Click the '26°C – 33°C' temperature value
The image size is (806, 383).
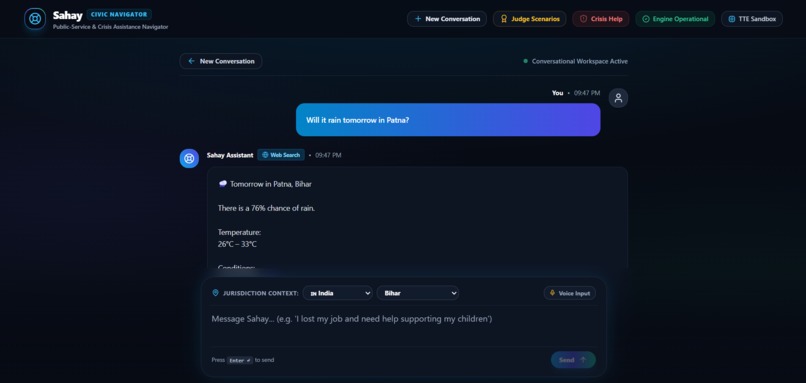coord(237,244)
